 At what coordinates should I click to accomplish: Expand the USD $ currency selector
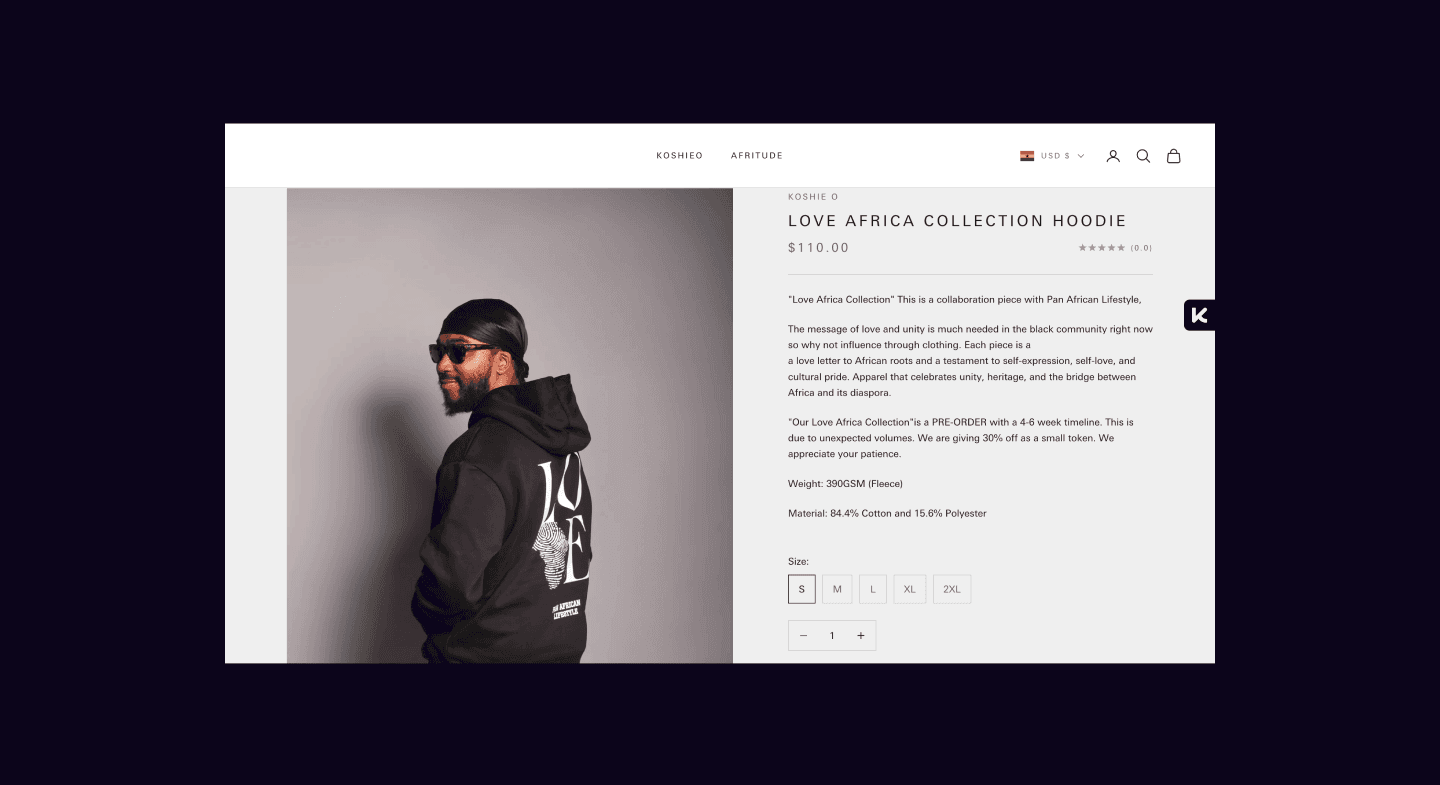tap(1052, 156)
